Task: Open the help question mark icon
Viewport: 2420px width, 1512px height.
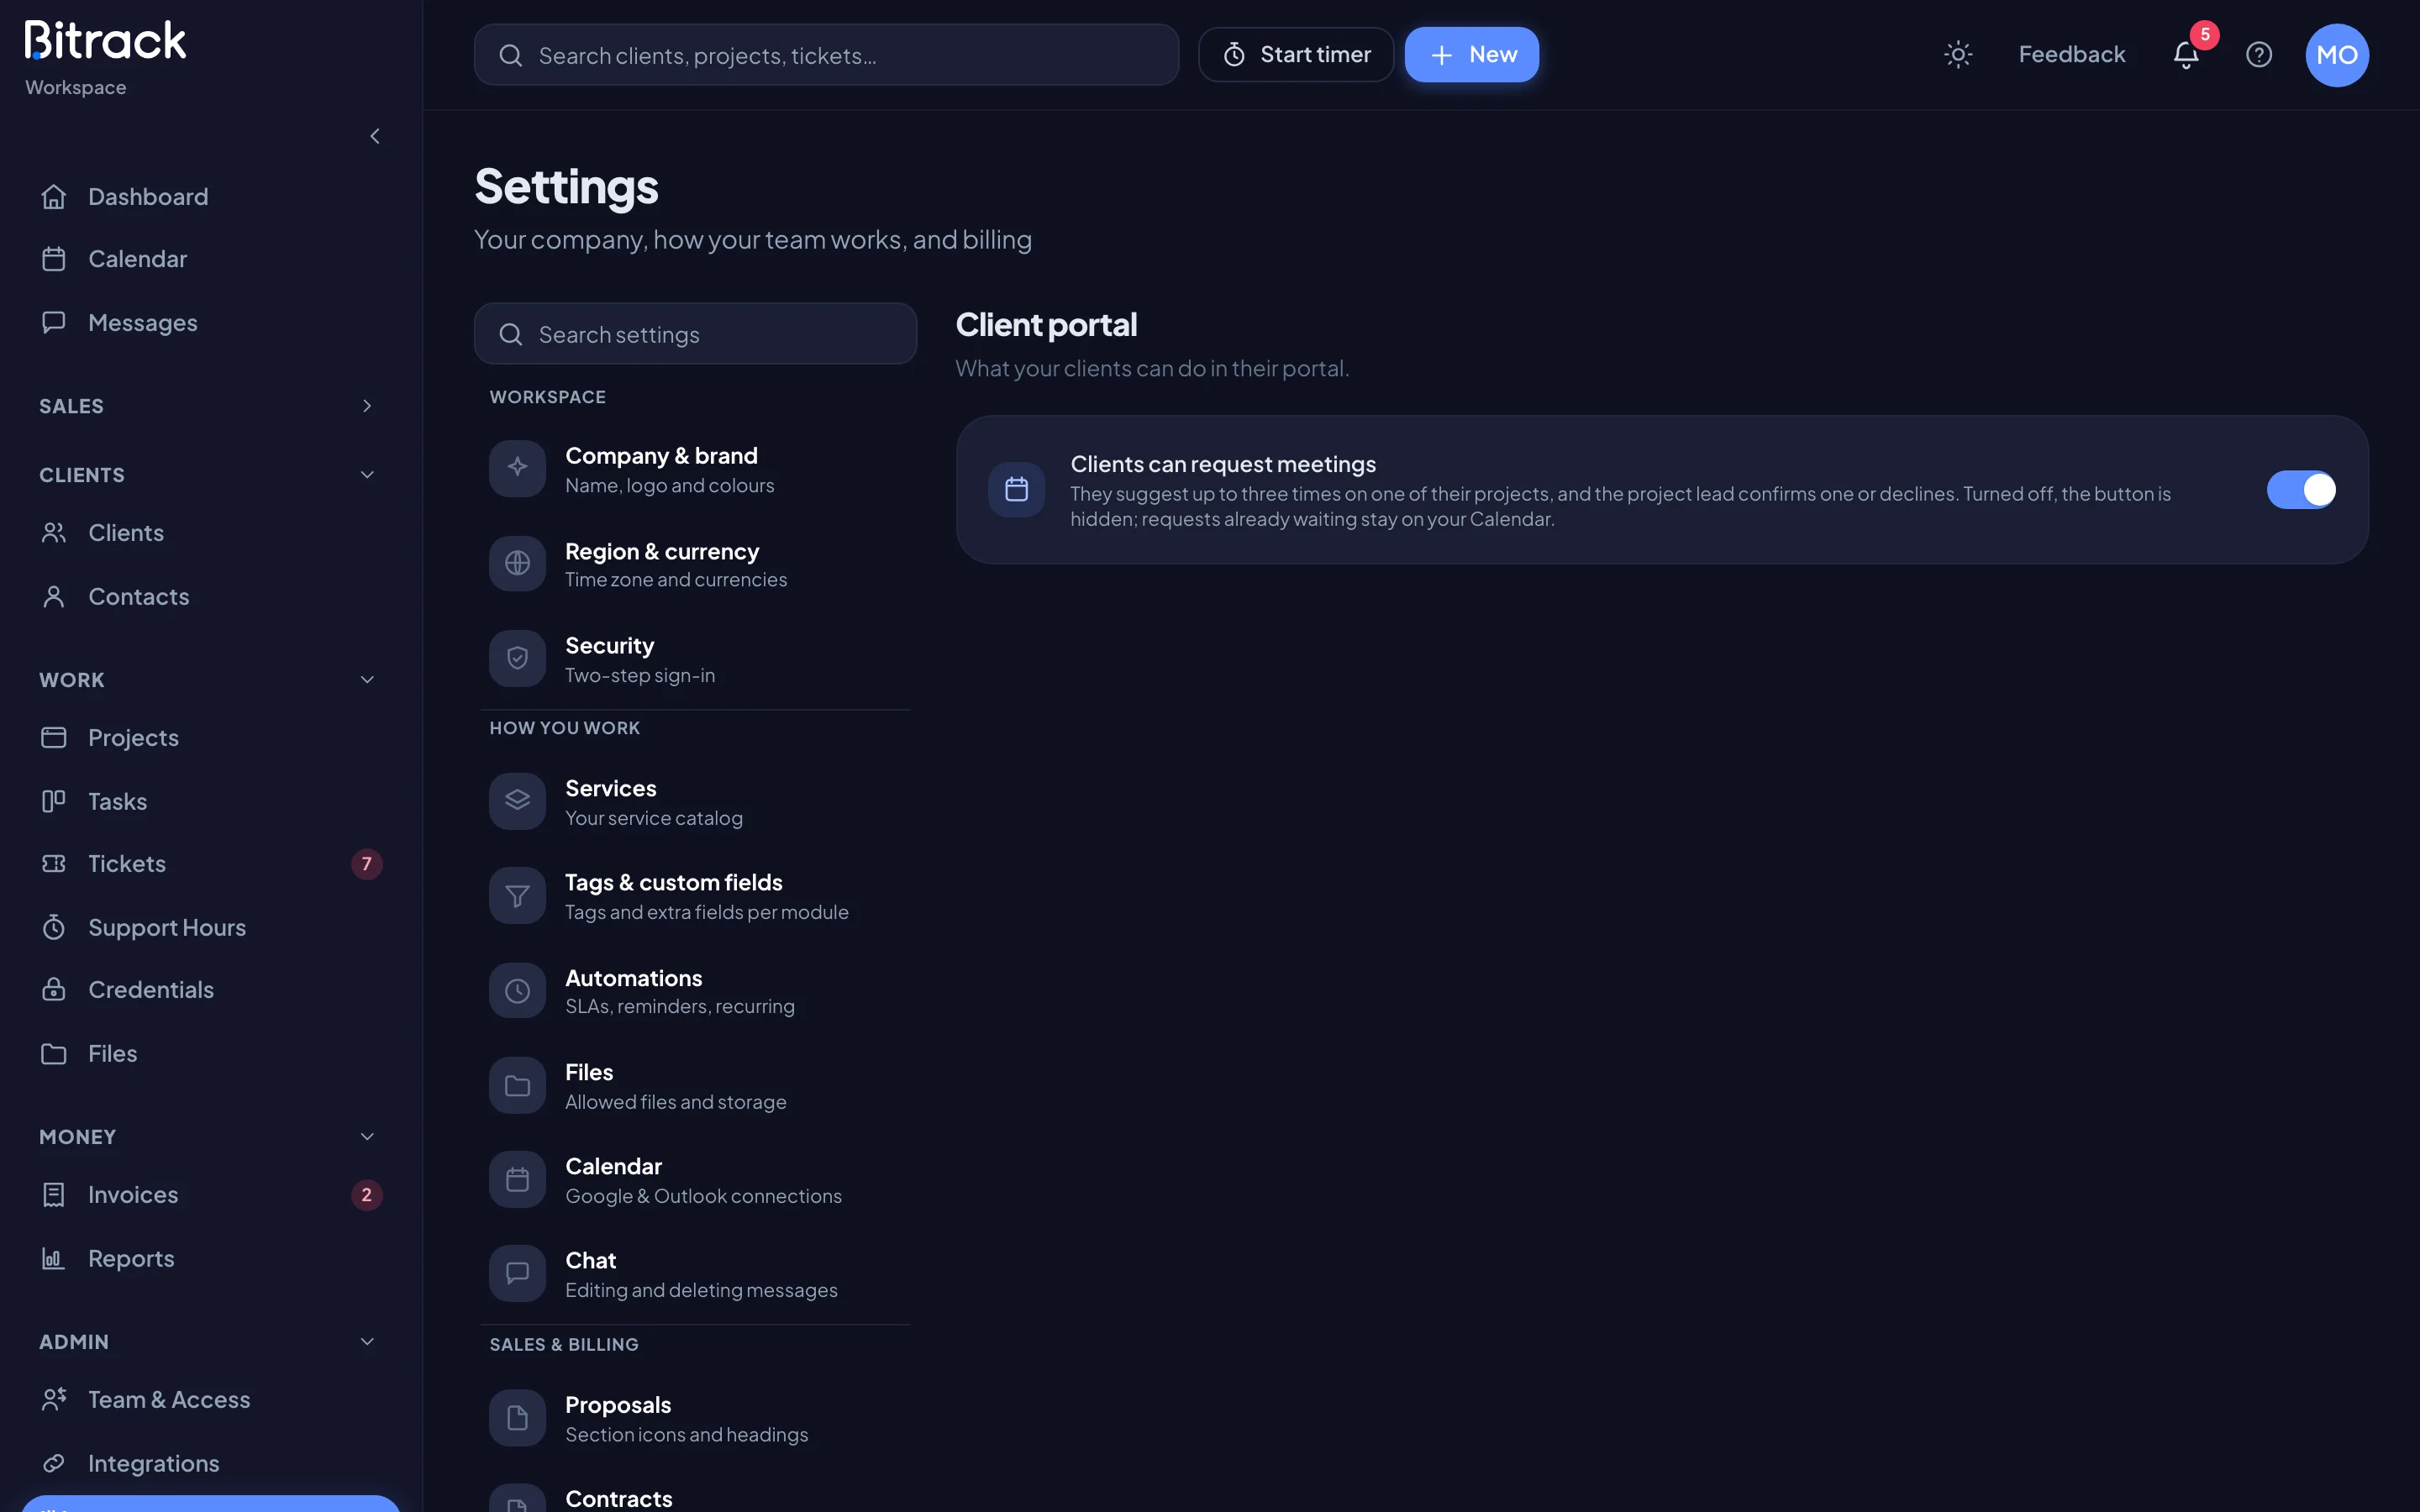Action: point(2259,54)
